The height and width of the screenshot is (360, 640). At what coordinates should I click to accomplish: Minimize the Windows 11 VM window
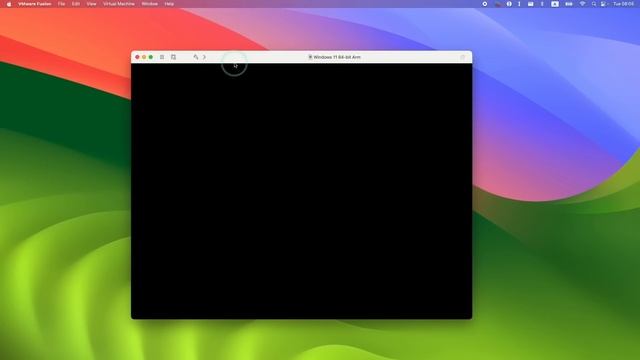pyautogui.click(x=144, y=57)
